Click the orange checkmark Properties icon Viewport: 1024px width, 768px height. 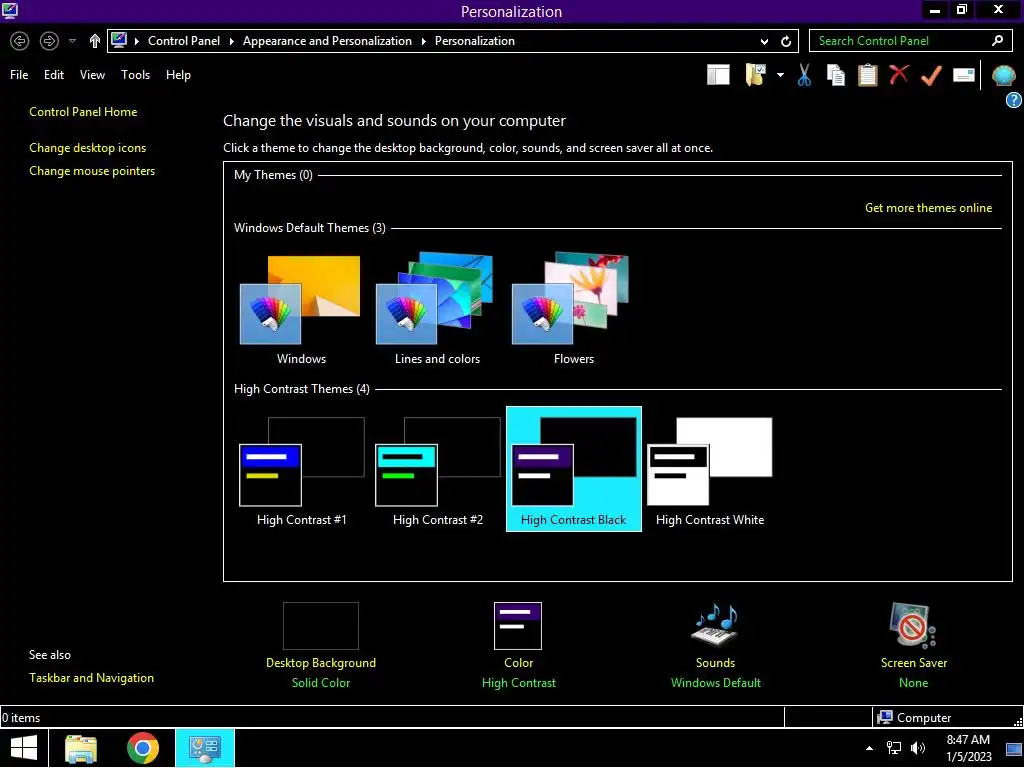[x=931, y=75]
